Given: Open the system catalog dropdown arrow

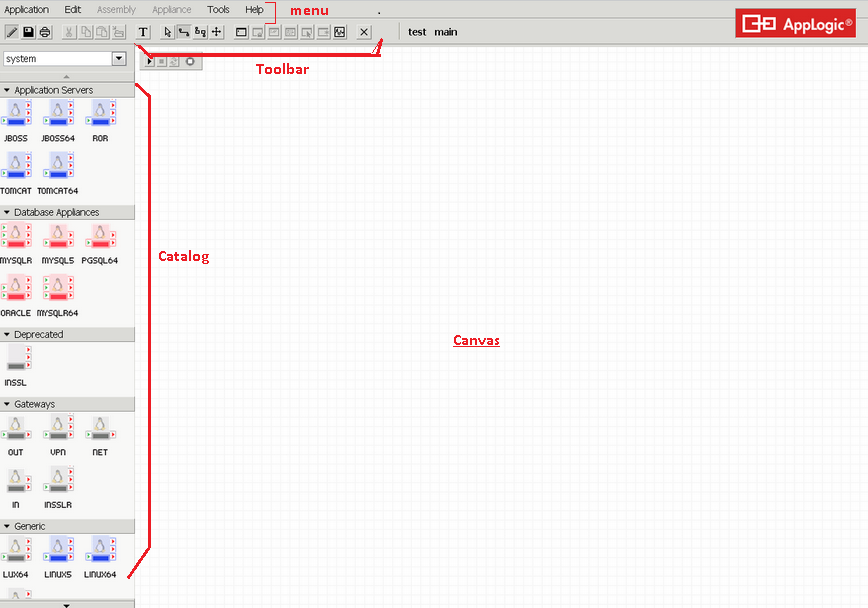Looking at the screenshot, I should (119, 58).
